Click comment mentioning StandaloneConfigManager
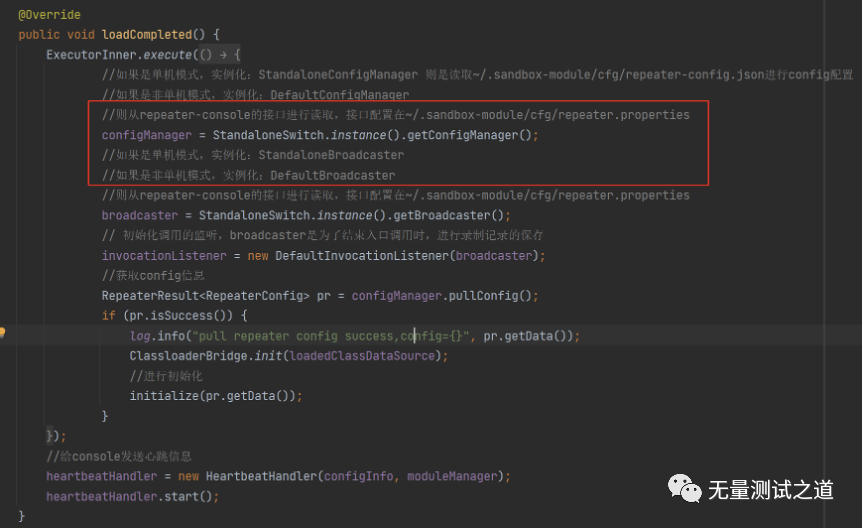Screen dimensions: 862x528 477,75
